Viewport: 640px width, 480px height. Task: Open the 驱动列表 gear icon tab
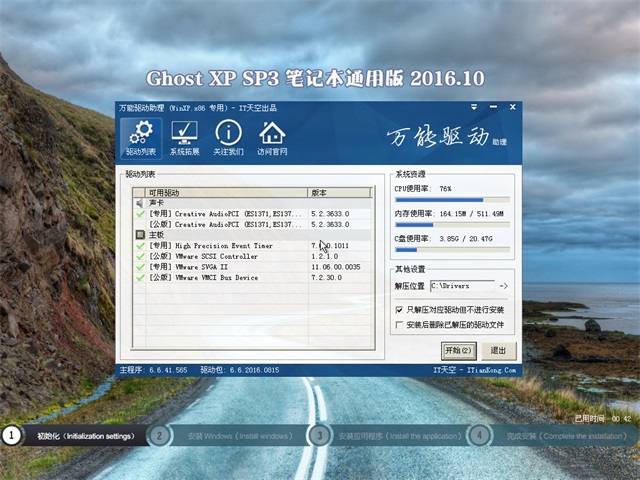pos(141,138)
